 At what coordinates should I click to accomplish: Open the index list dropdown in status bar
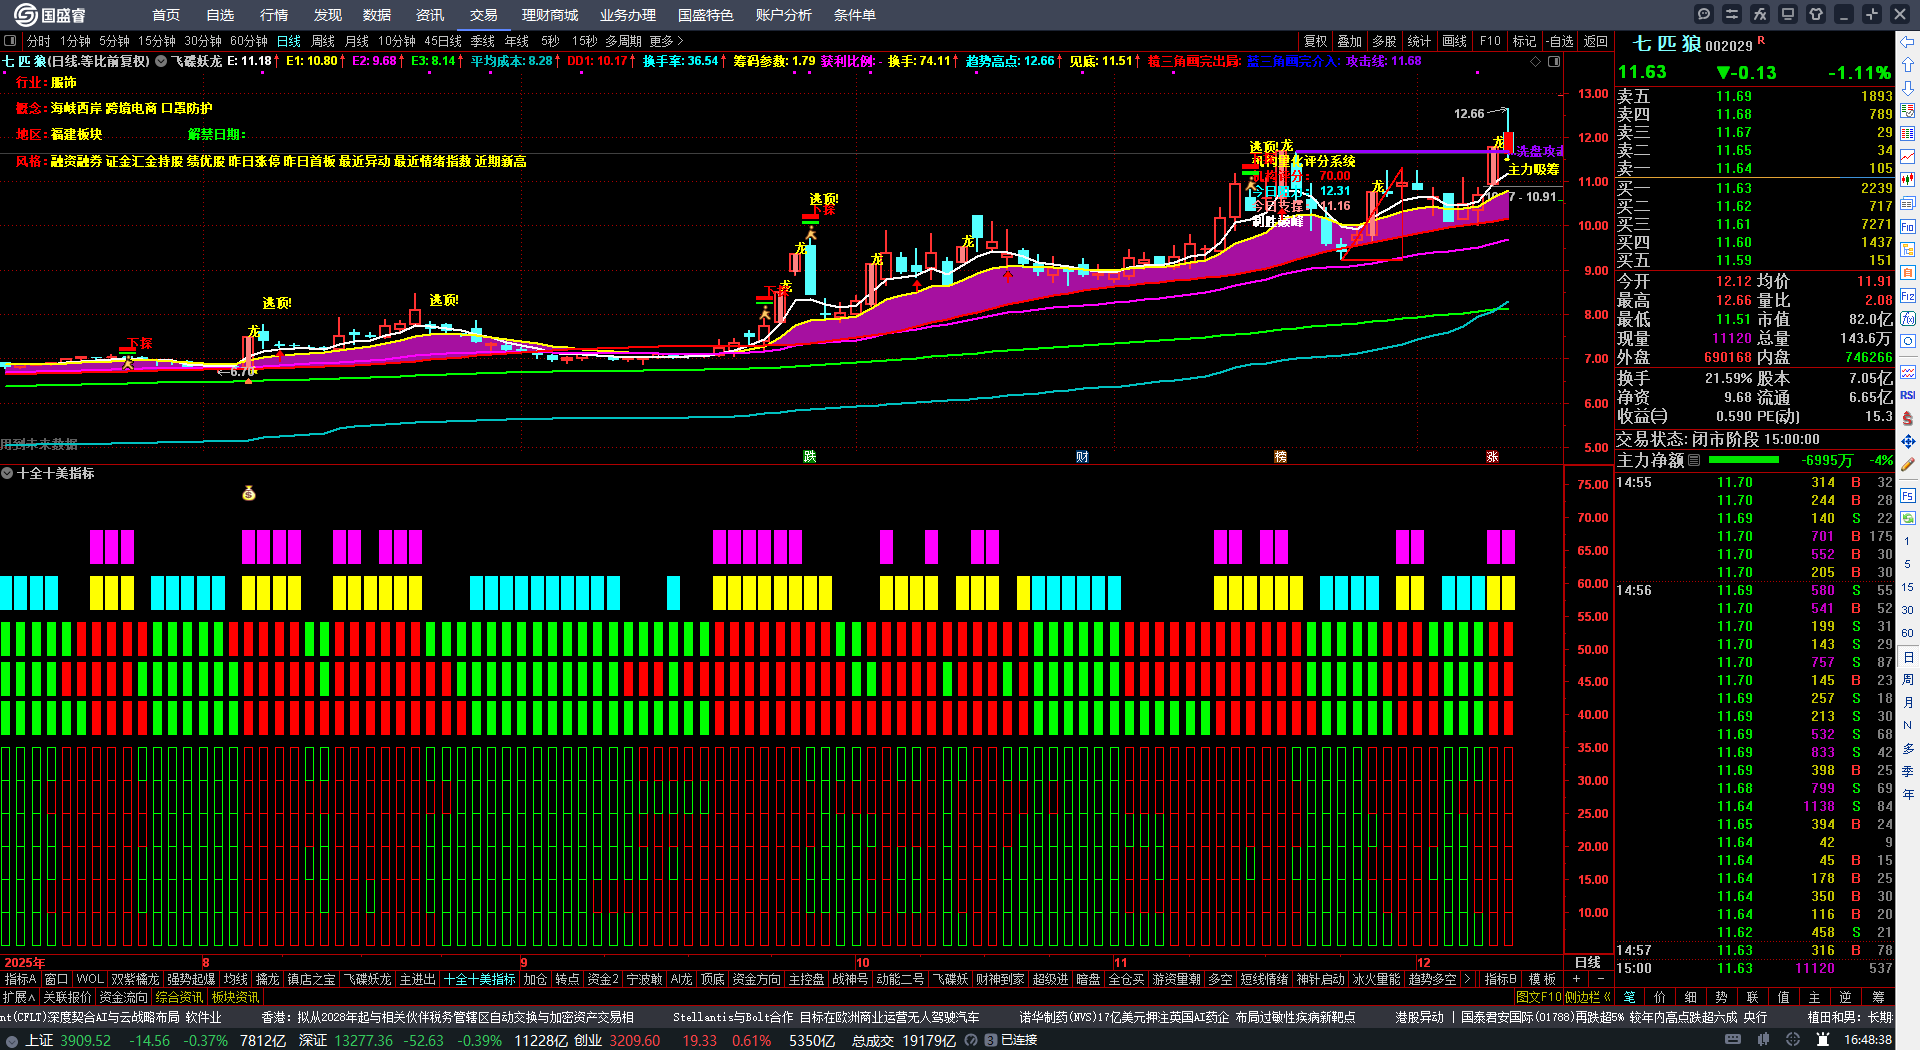coord(12,1040)
